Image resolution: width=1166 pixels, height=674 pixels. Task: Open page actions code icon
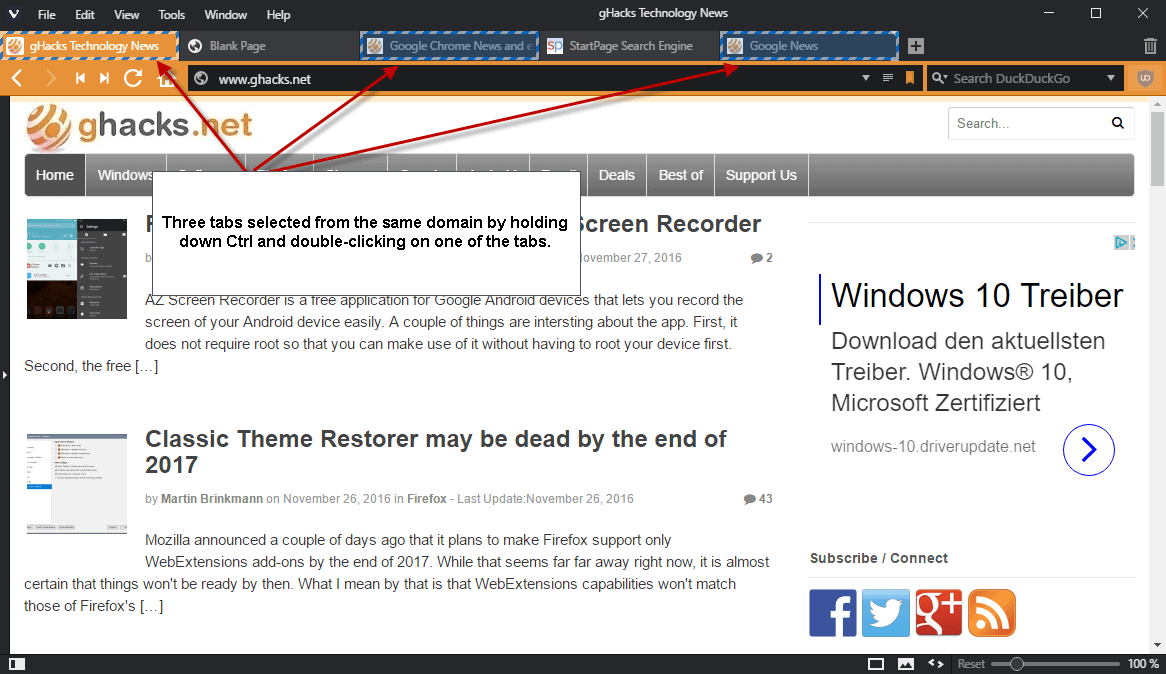(x=935, y=664)
